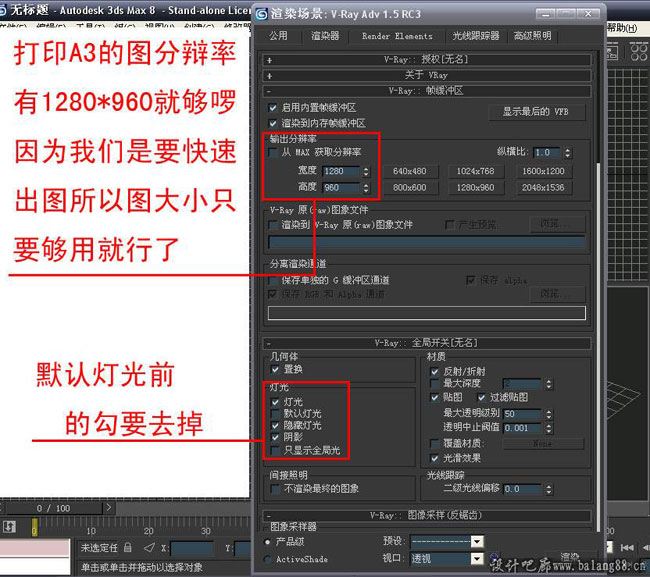Click the 高度 height spinner arrows

[366, 188]
